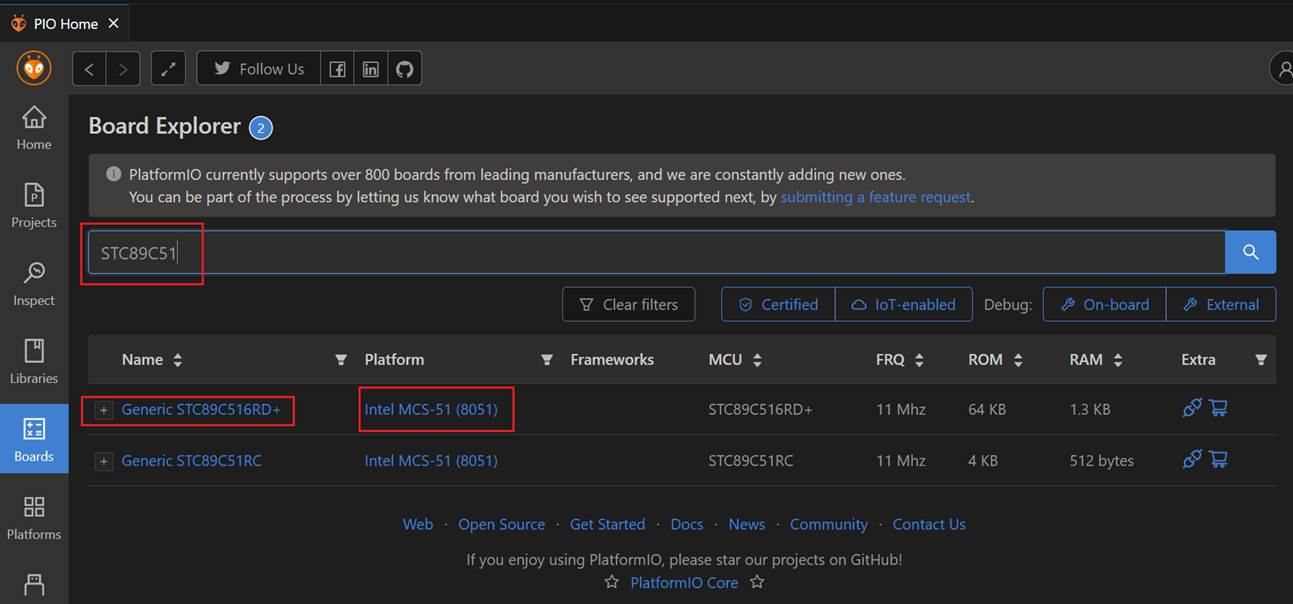Open Generic STC89C51RC board link
1293x604 pixels.
(191, 460)
